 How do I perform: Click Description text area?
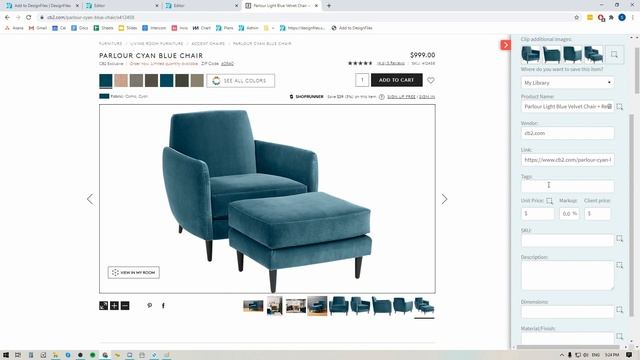click(x=567, y=276)
